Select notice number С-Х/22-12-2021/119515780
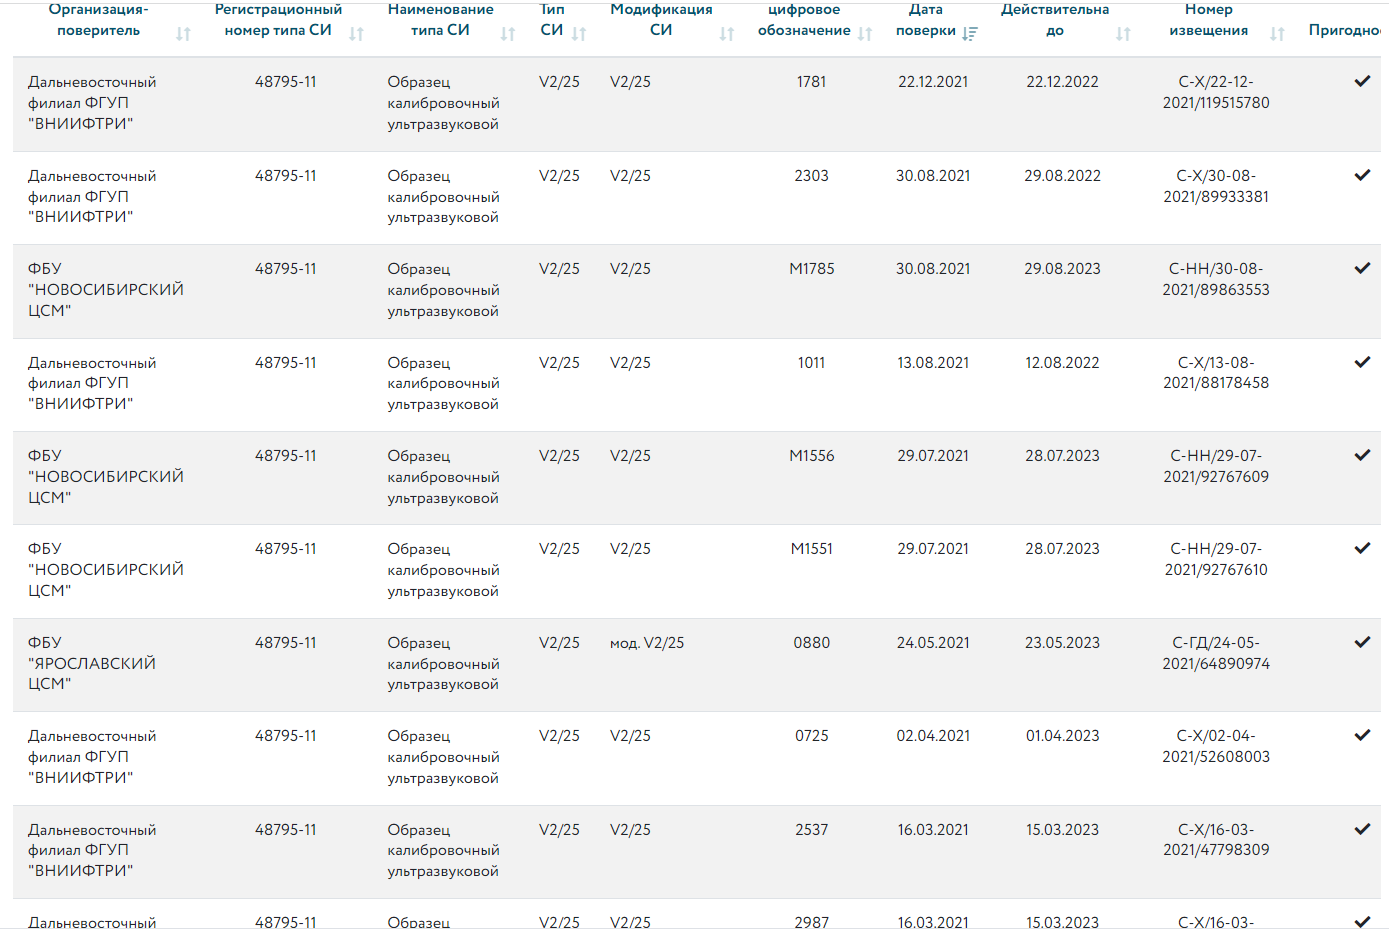The width and height of the screenshot is (1389, 929). click(x=1215, y=92)
